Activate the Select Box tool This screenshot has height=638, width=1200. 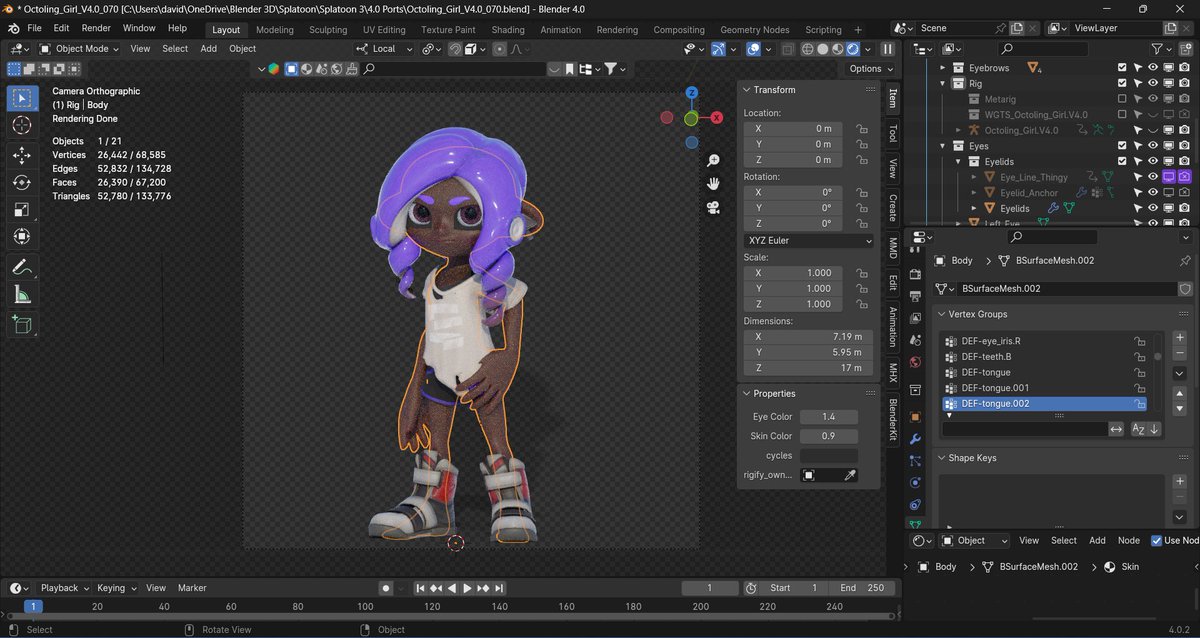pos(22,98)
